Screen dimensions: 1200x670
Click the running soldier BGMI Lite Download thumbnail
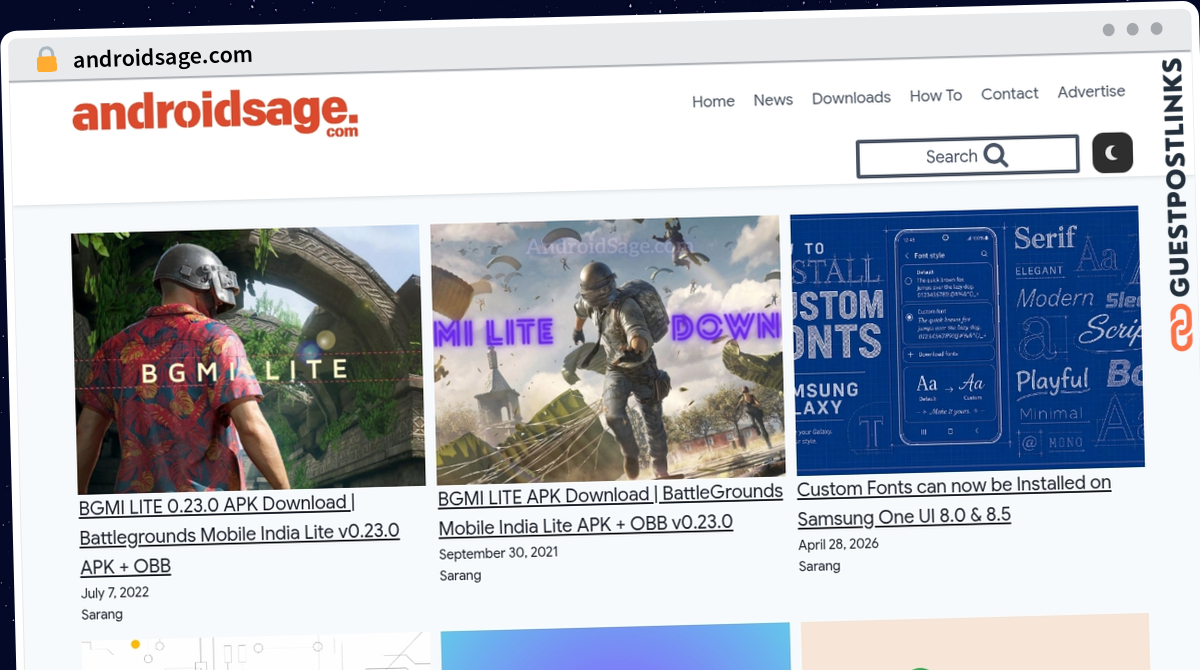coord(607,350)
